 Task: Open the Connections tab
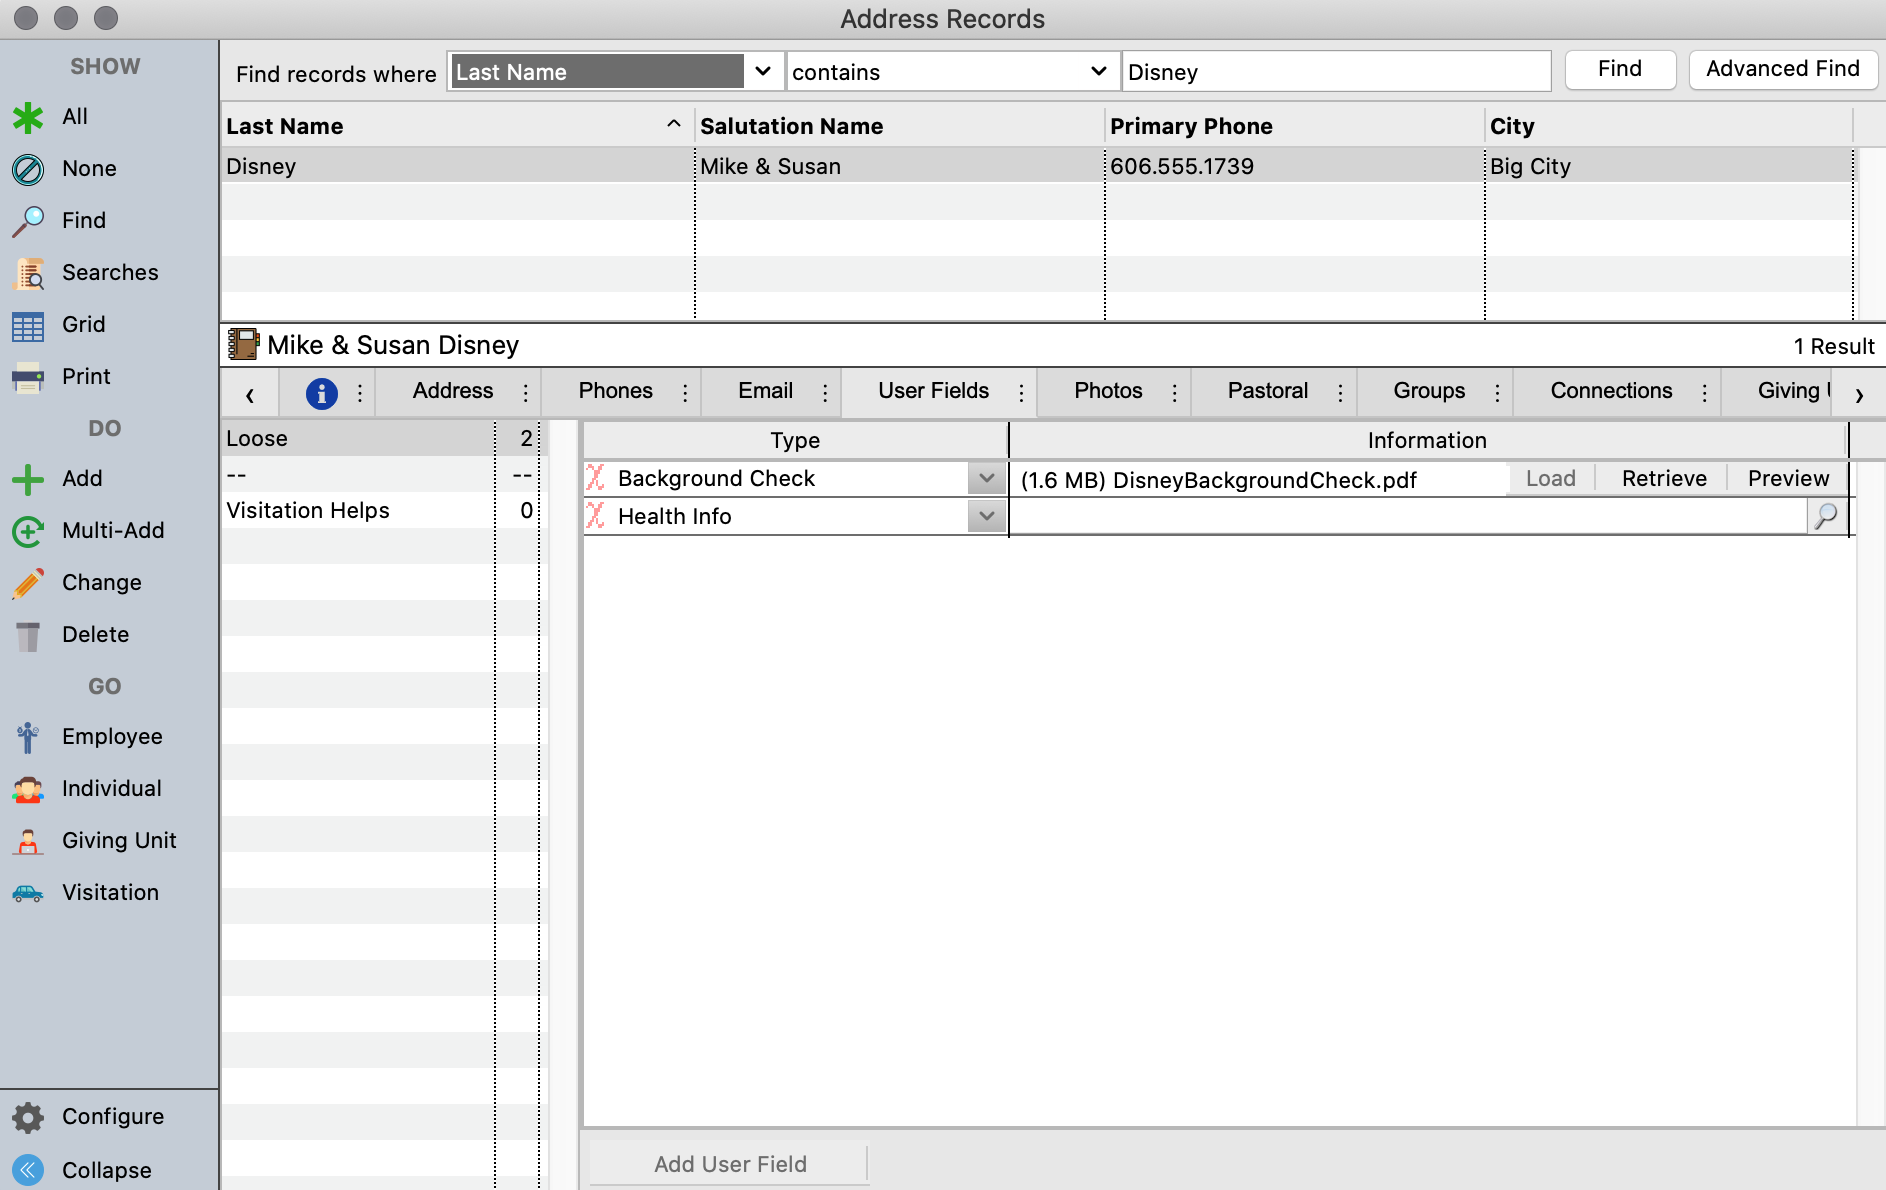coord(1610,391)
